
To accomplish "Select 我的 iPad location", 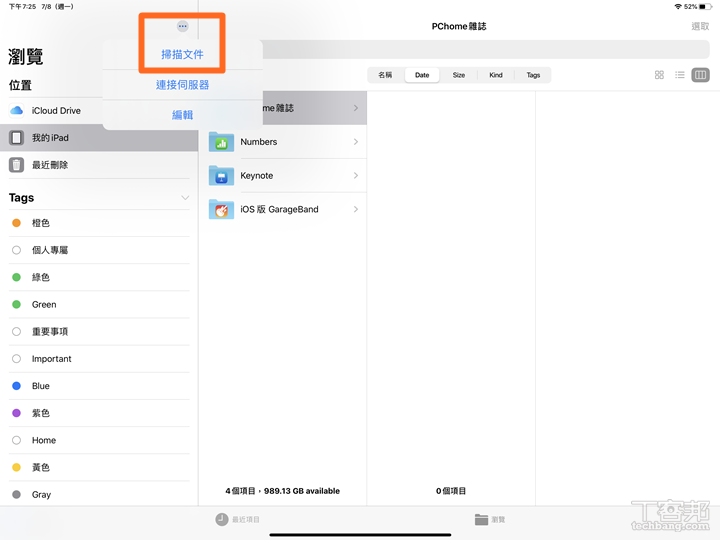I will pos(99,138).
